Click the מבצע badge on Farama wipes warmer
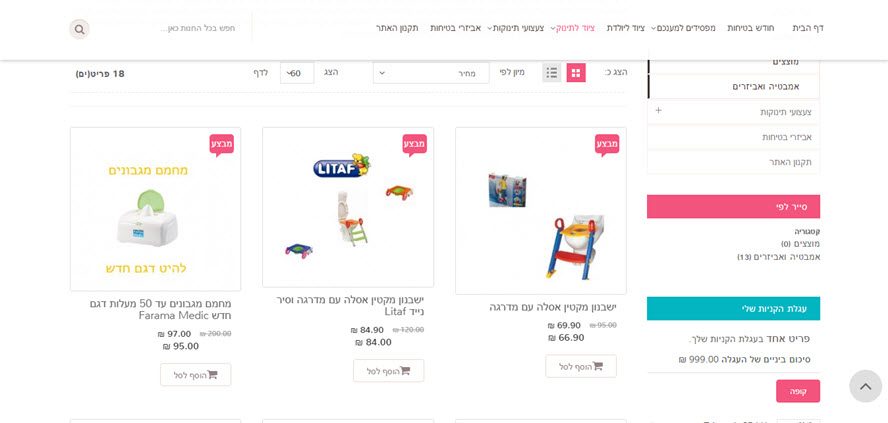Viewport: 888px width, 423px height. pos(221,144)
